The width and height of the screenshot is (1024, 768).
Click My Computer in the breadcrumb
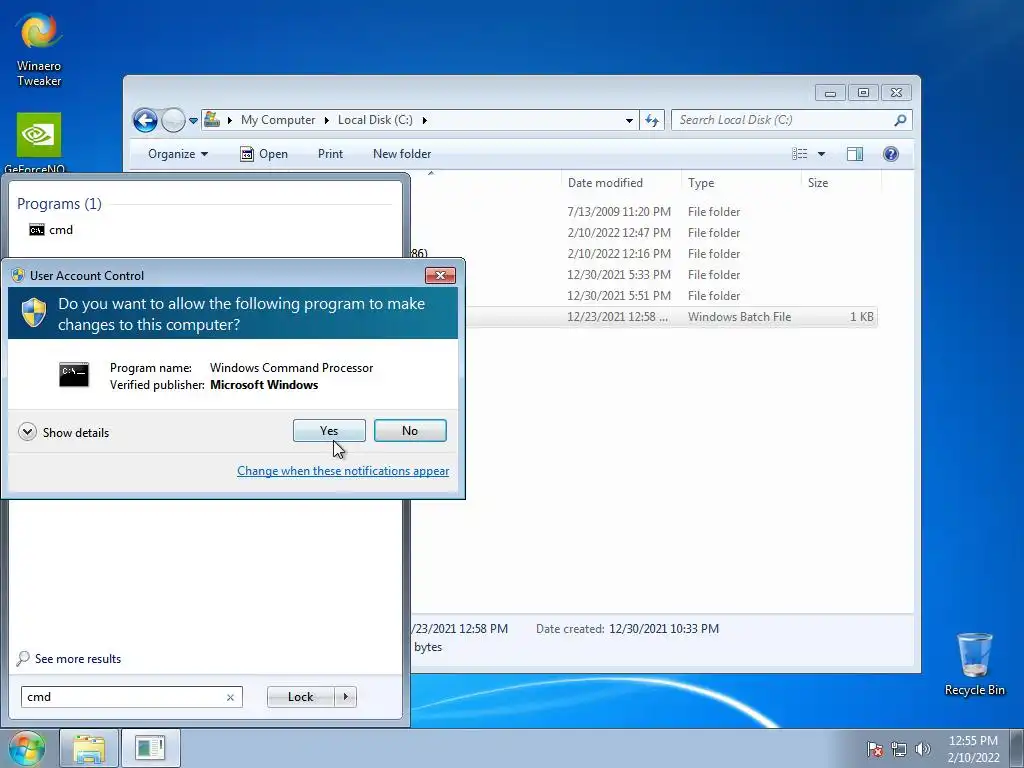(x=278, y=120)
